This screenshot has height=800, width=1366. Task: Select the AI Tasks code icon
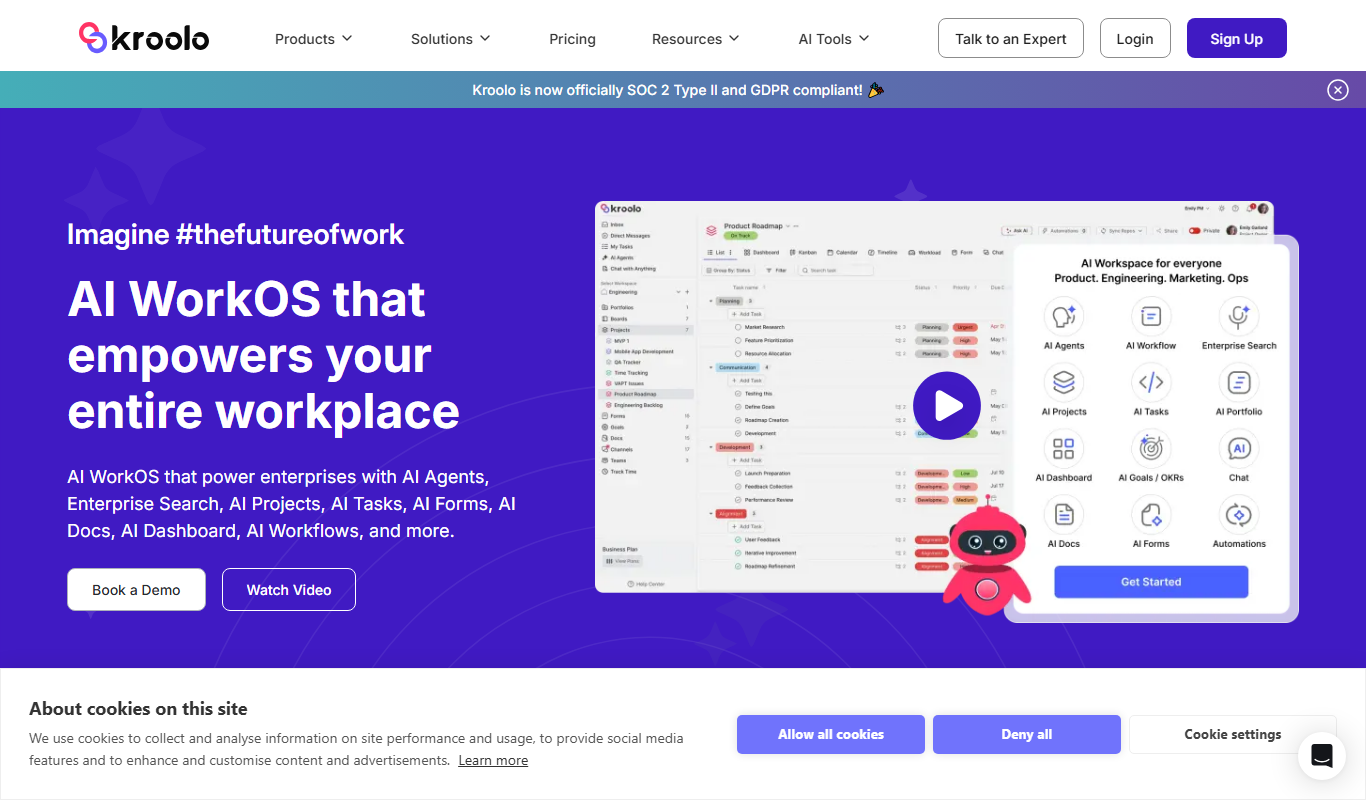pyautogui.click(x=1151, y=382)
